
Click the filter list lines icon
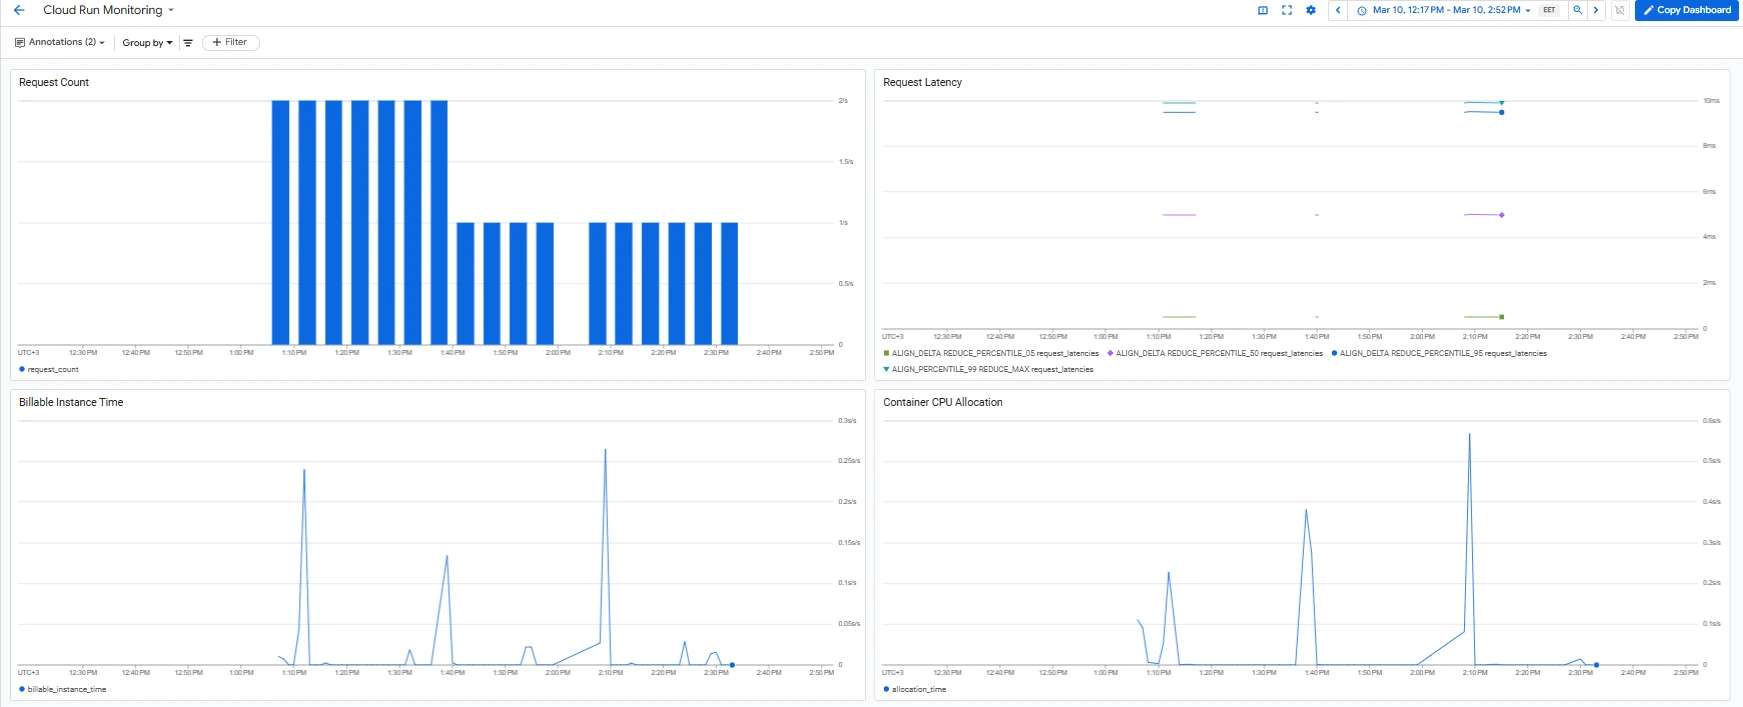188,43
